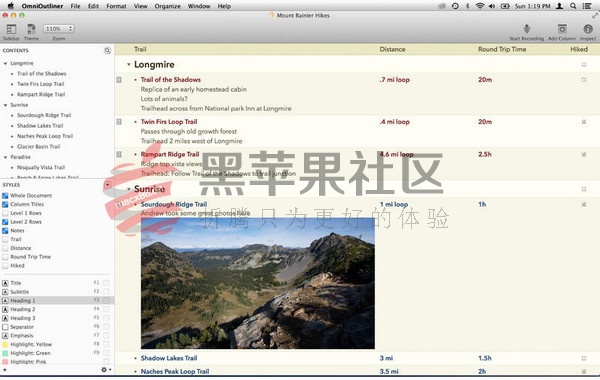The width and height of the screenshot is (600, 380).
Task: Open the styles gear action menu
Action: click(x=106, y=370)
